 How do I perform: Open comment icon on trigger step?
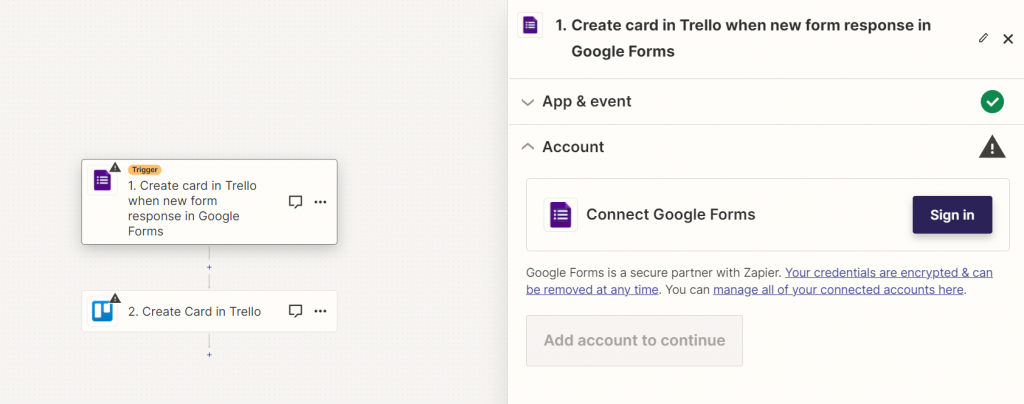(295, 202)
